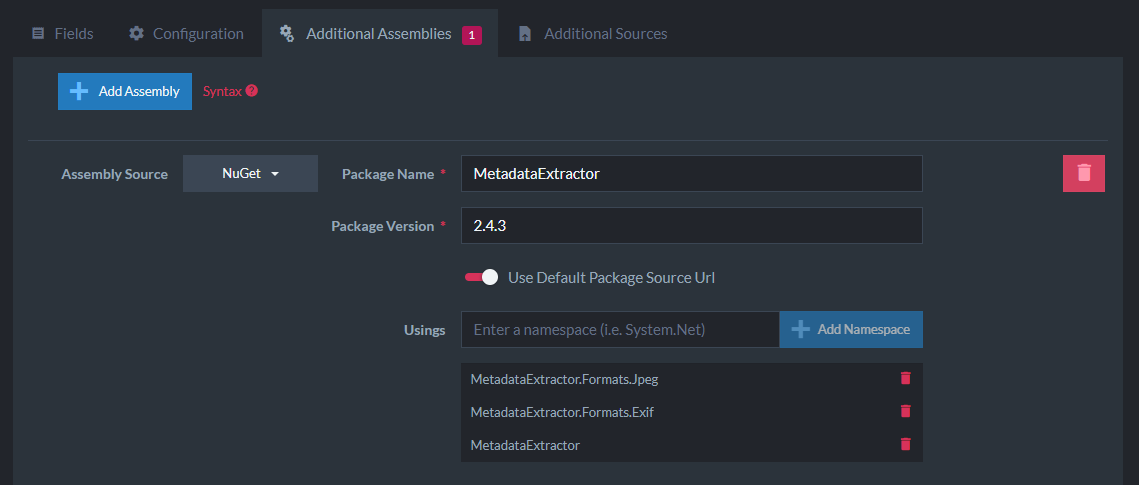Screen dimensions: 1139x485
Task: Click the Configuration gear icon
Action: point(136,33)
